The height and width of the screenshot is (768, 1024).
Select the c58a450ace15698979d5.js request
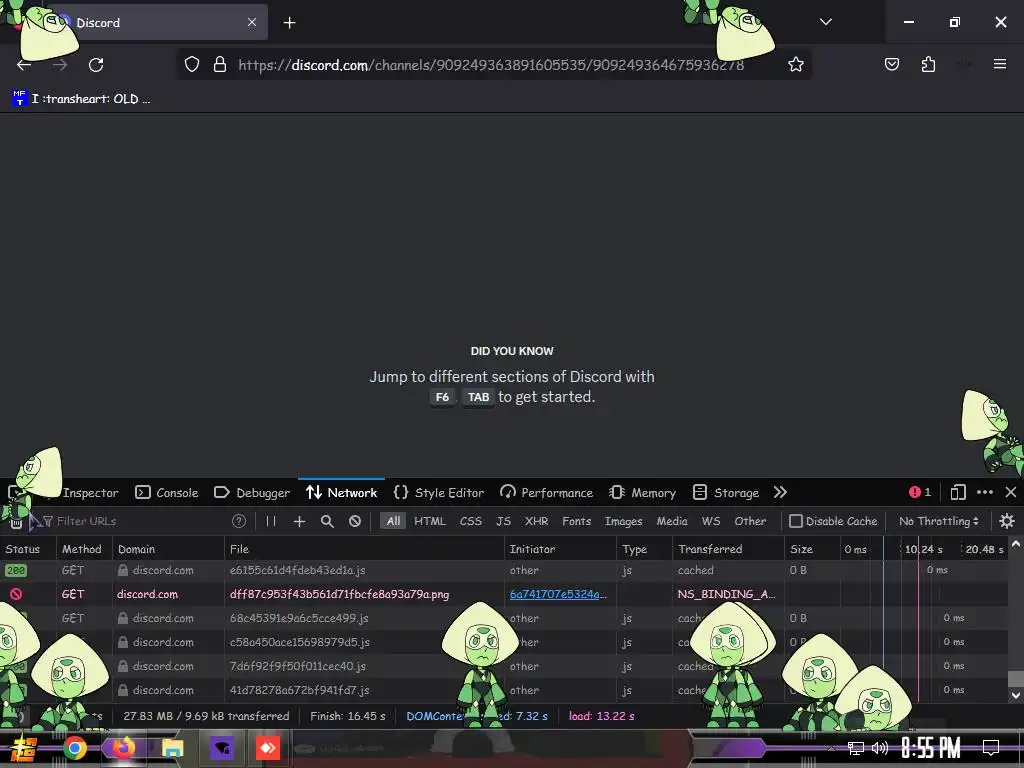pos(504,642)
